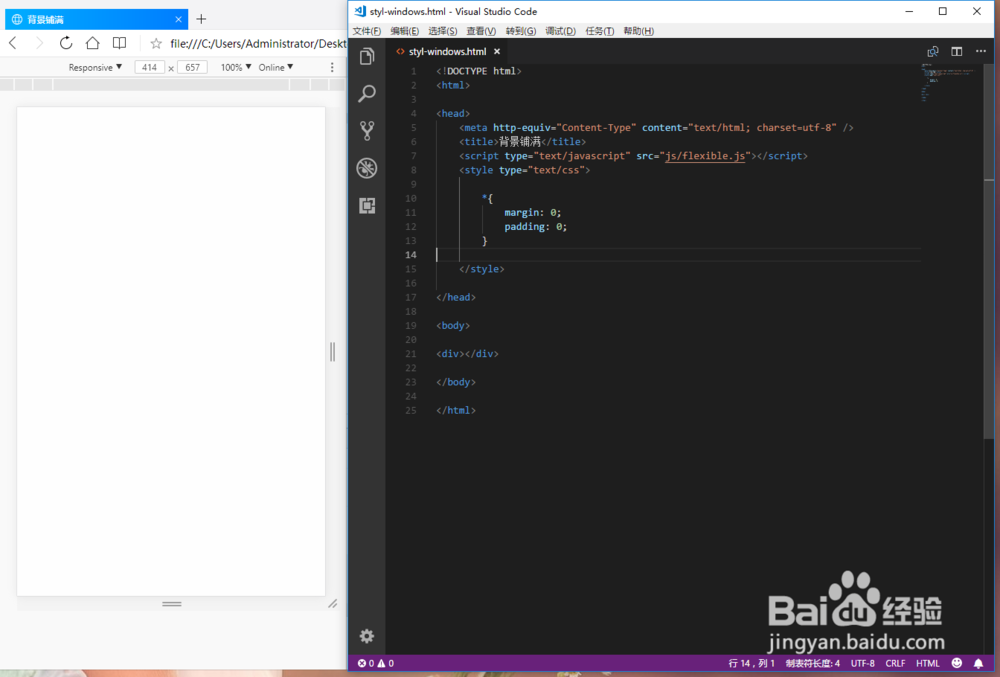Go back in the browser
The image size is (1000, 677).
pos(13,43)
